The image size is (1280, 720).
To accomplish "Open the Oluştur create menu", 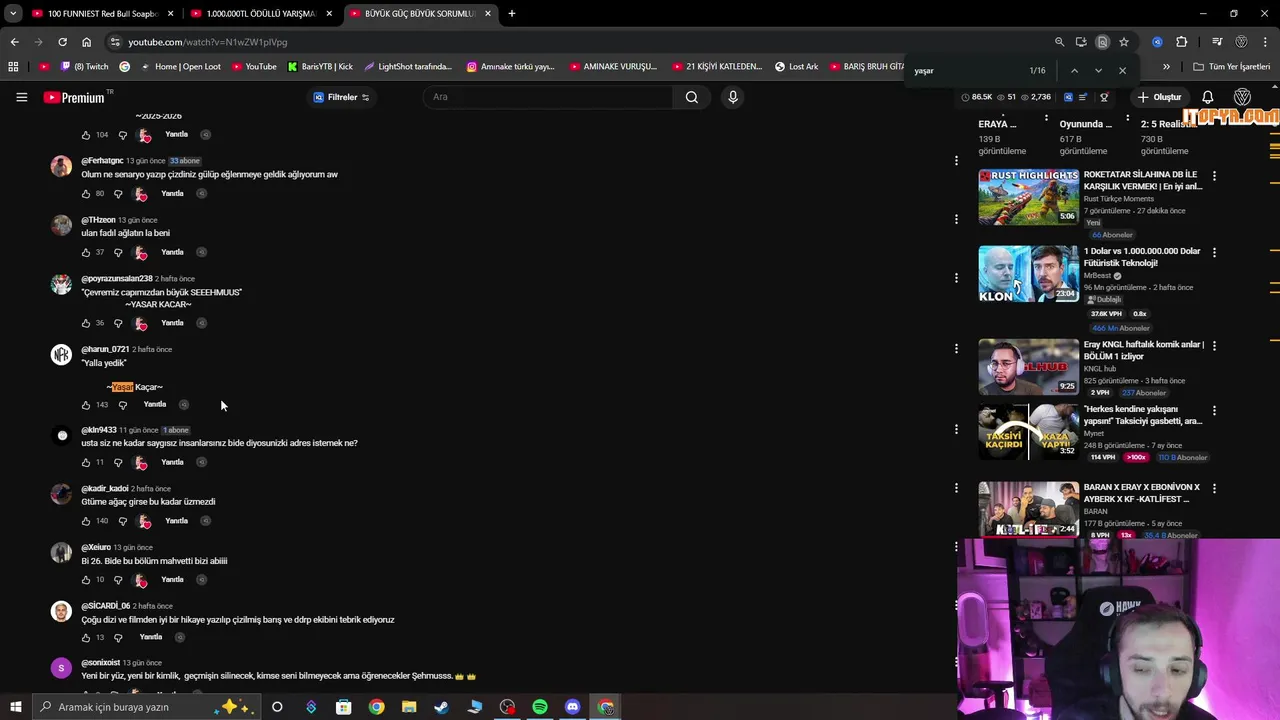I will click(x=1159, y=97).
